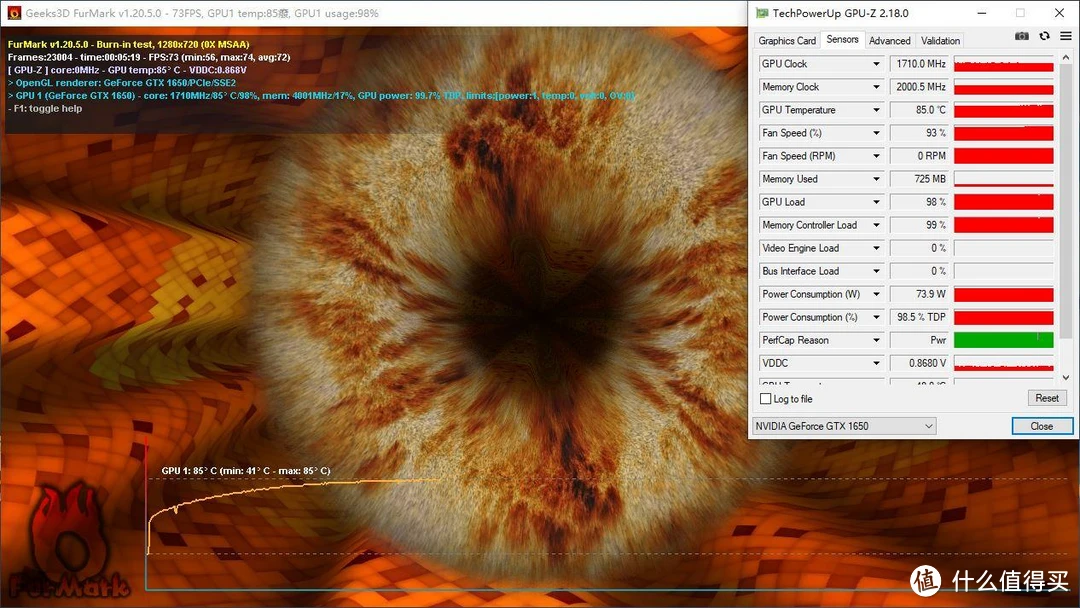Click the Power Consumption (W) graph bar
Image resolution: width=1080 pixels, height=608 pixels.
tap(1004, 295)
